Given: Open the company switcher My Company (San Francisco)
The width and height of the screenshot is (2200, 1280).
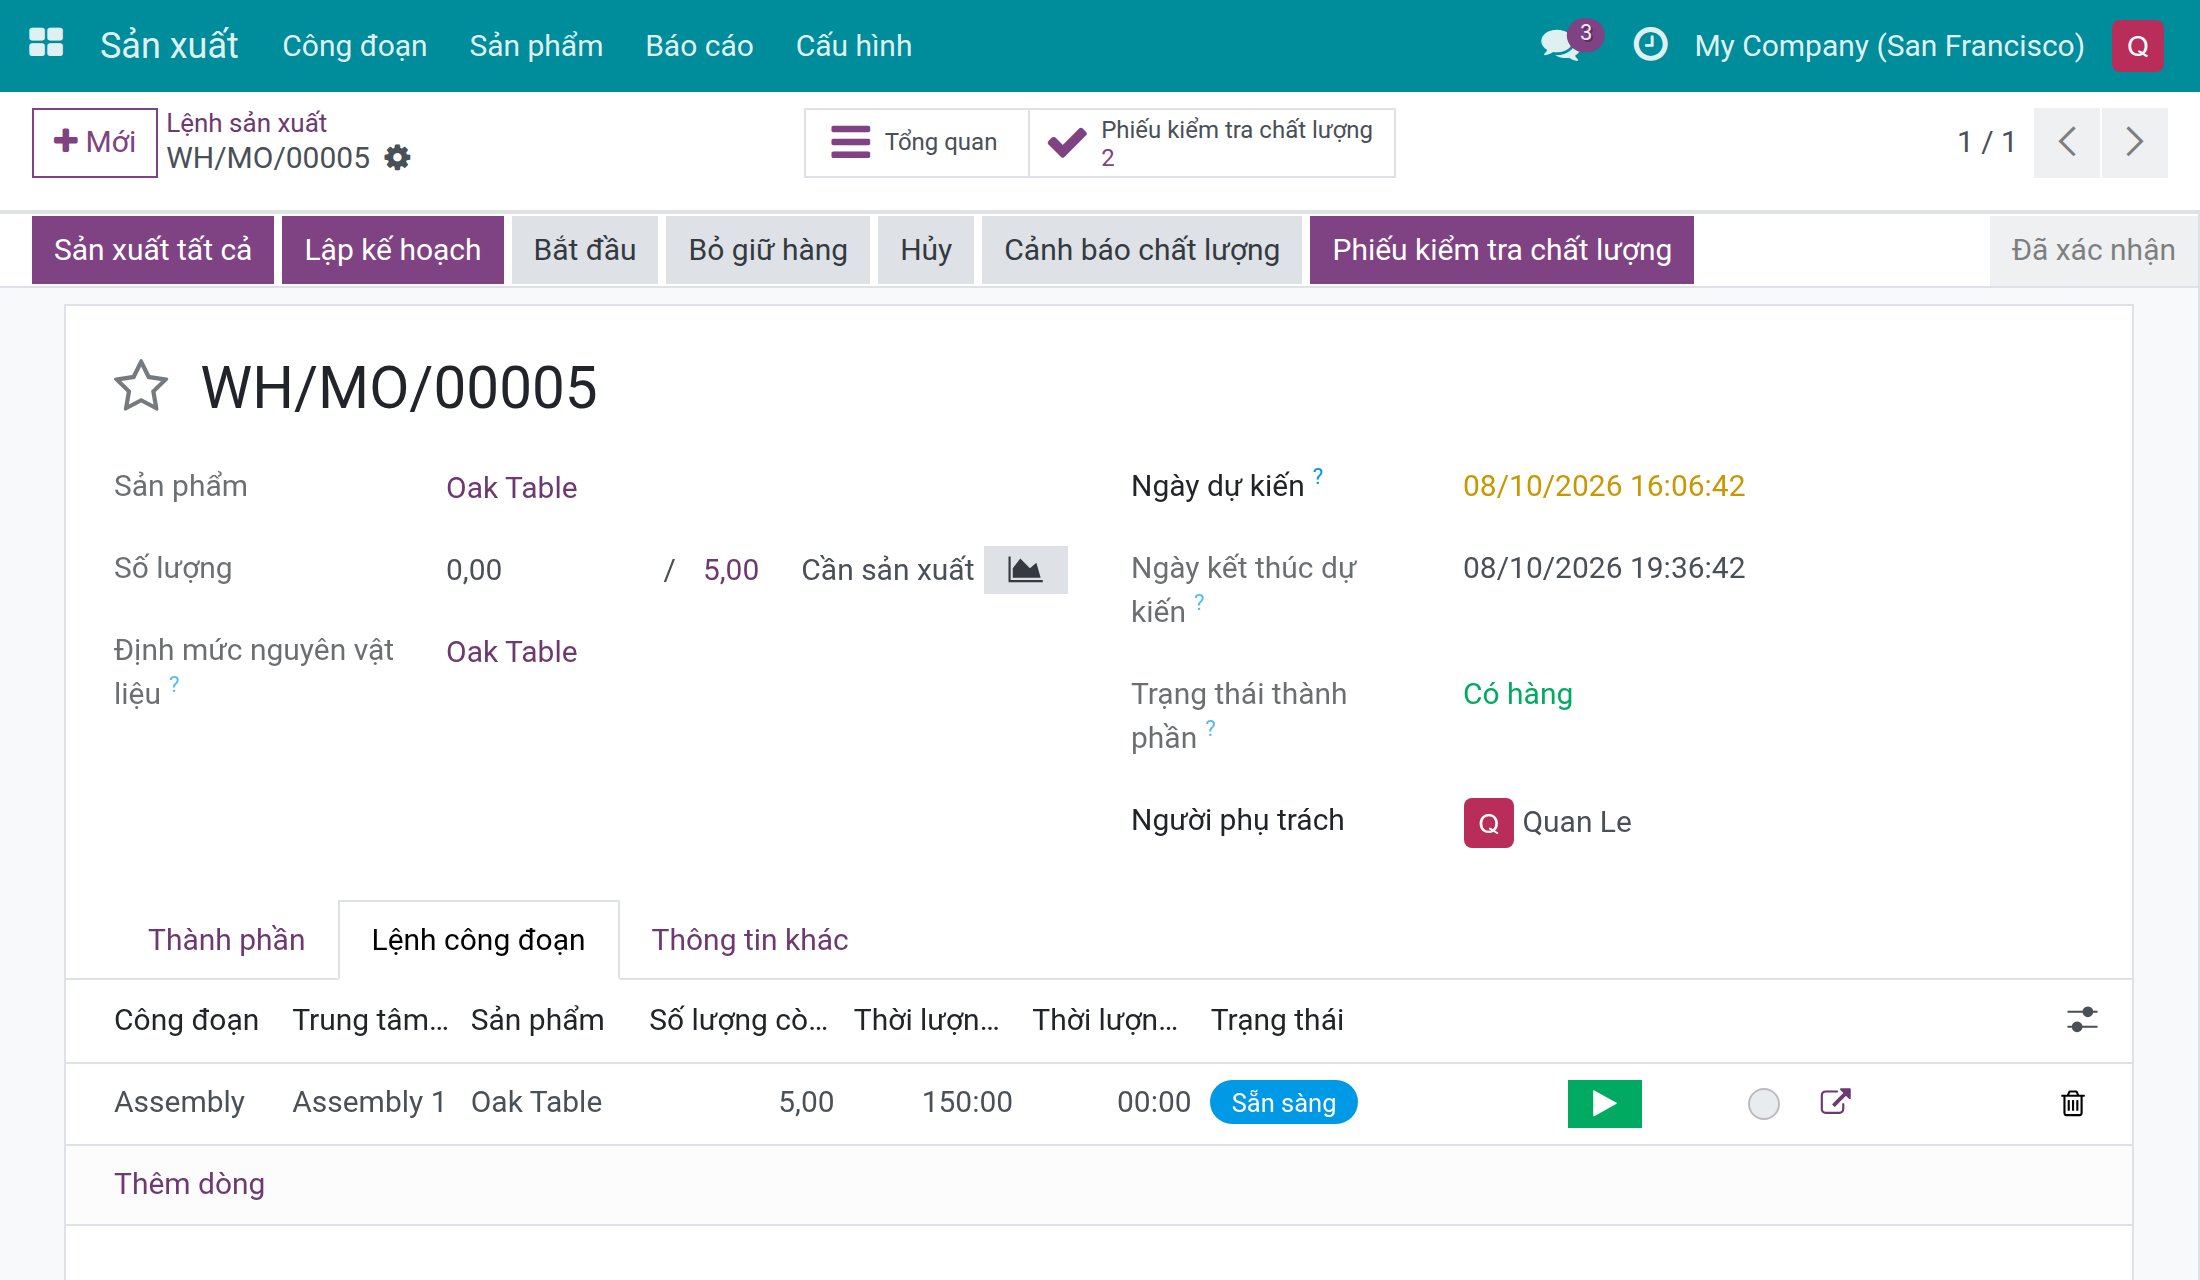Looking at the screenshot, I should (x=1889, y=46).
